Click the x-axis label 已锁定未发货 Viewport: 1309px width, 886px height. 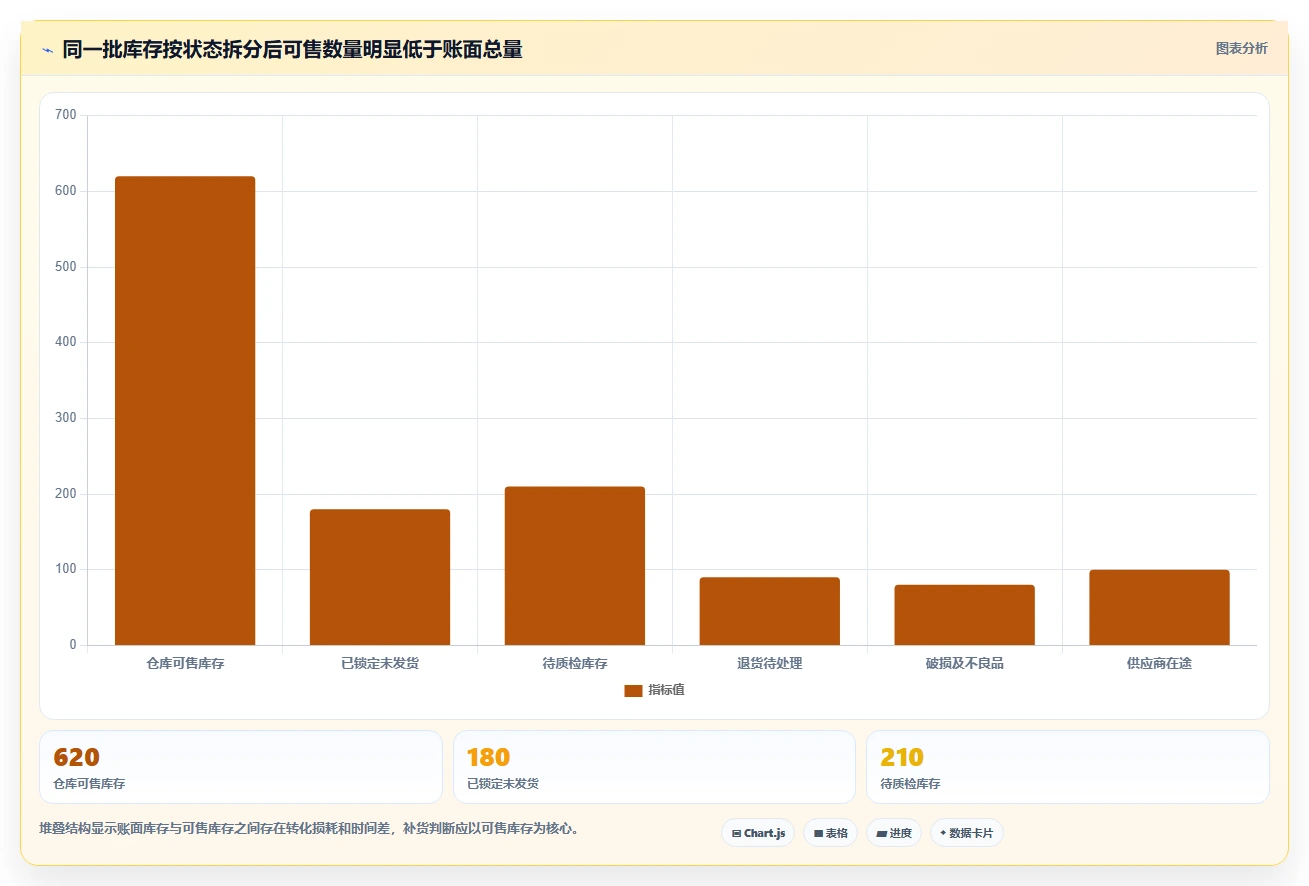[x=380, y=664]
